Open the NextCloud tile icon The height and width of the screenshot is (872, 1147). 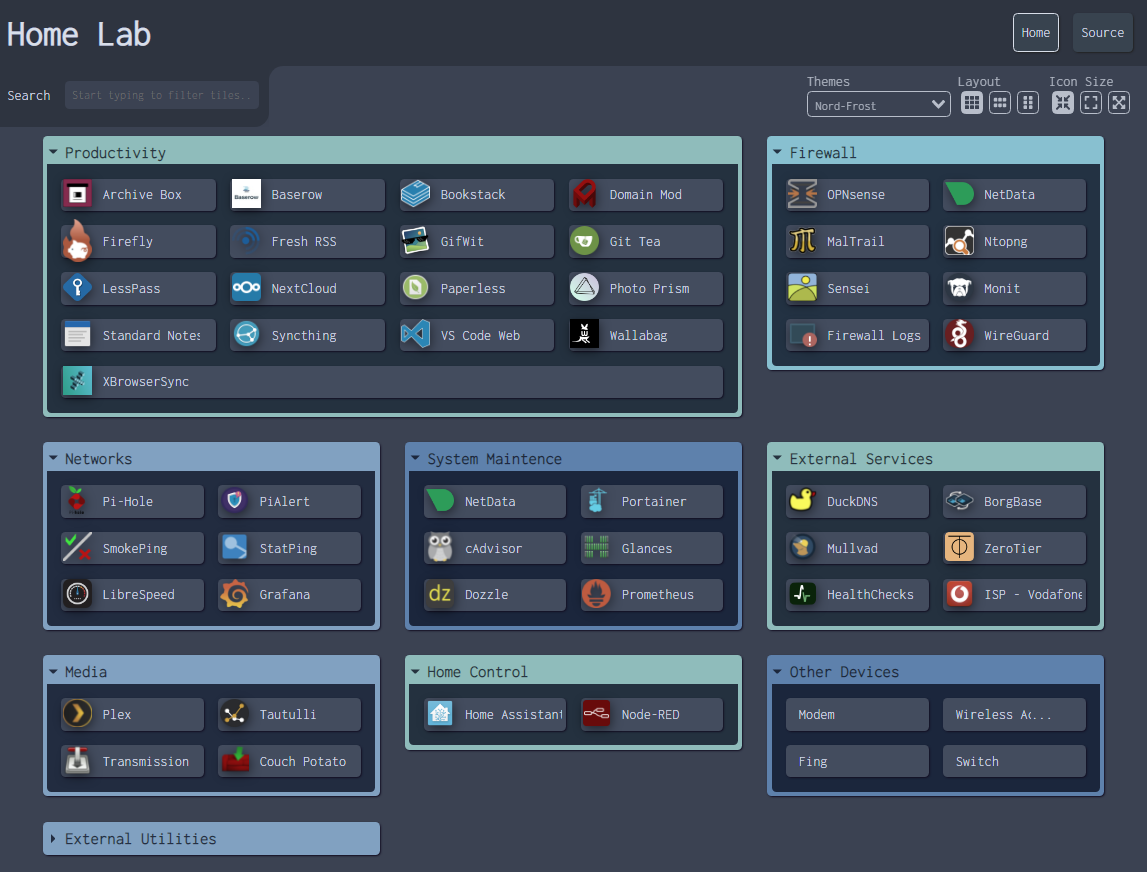246,288
